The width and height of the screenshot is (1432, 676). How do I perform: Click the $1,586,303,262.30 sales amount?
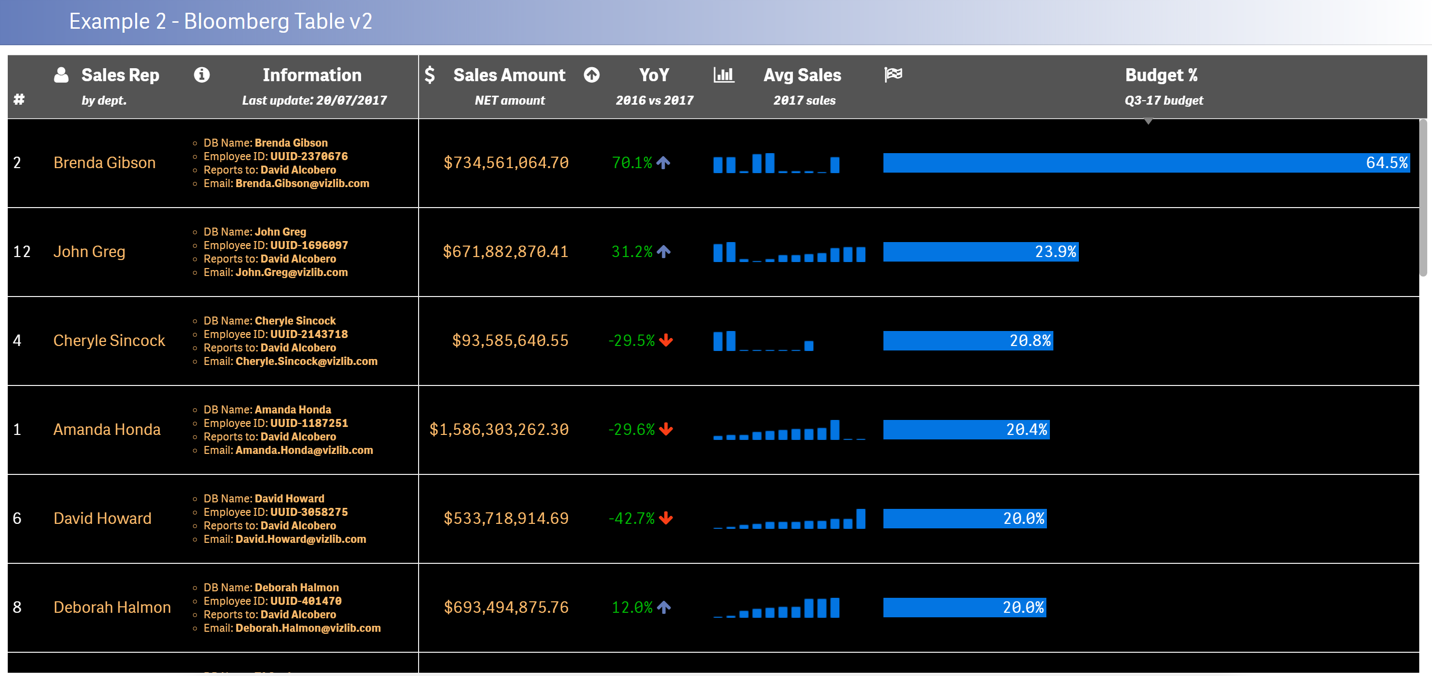click(x=499, y=430)
